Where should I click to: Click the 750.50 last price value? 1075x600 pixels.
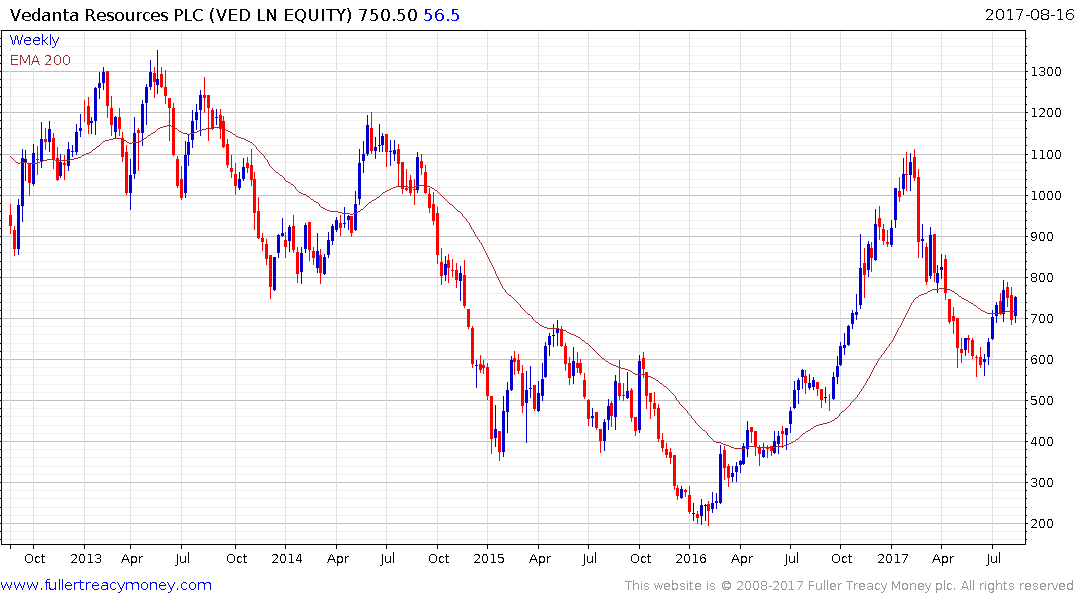tap(388, 15)
